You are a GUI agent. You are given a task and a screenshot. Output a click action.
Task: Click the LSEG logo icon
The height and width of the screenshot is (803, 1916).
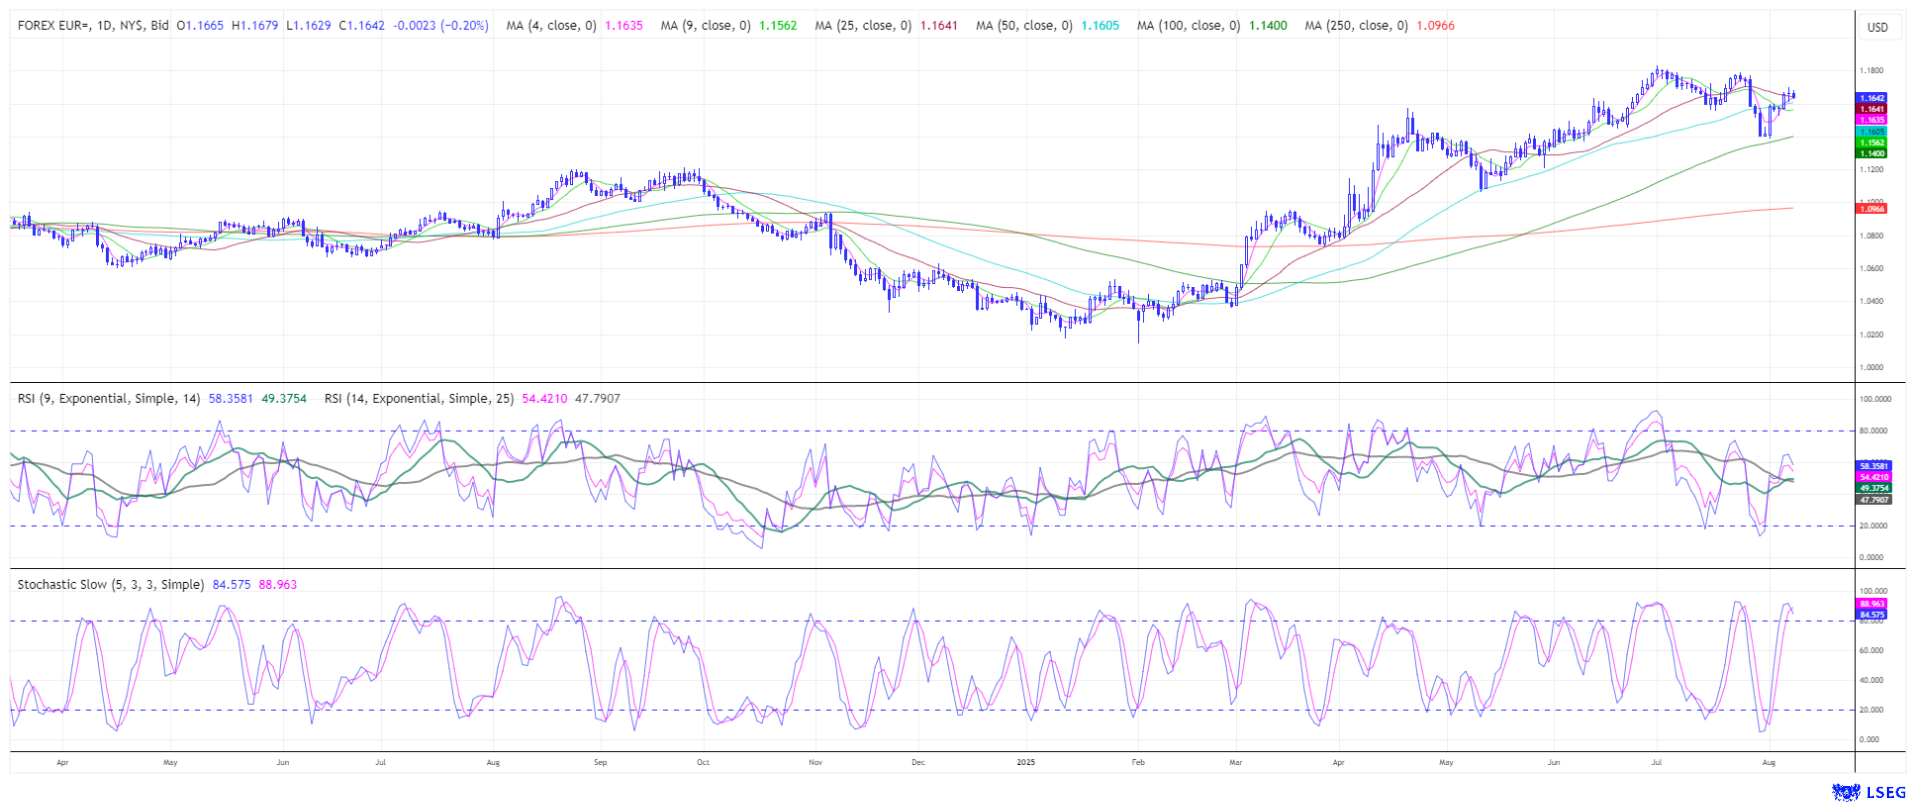pyautogui.click(x=1846, y=792)
